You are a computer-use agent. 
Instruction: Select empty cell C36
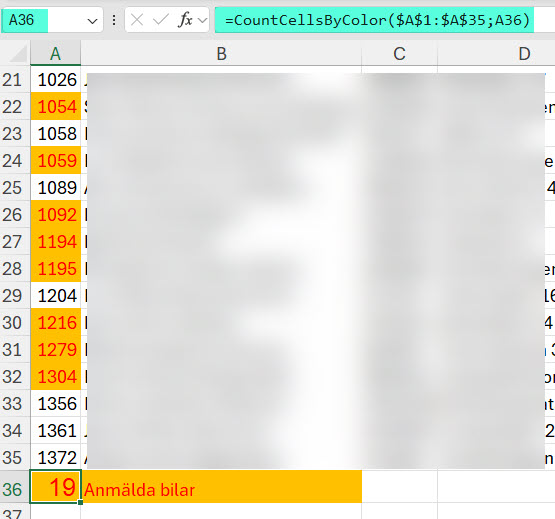coord(400,487)
